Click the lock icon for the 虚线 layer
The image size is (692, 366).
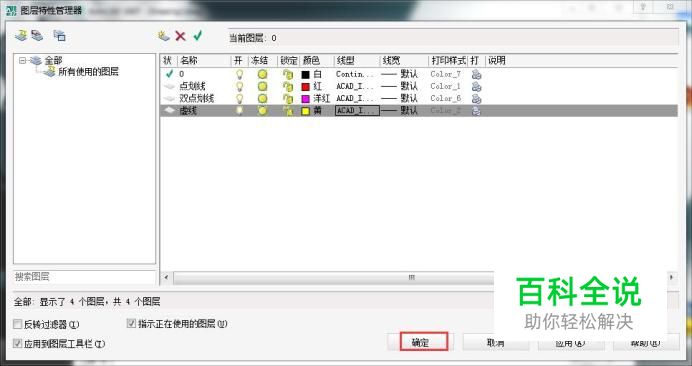coord(288,110)
